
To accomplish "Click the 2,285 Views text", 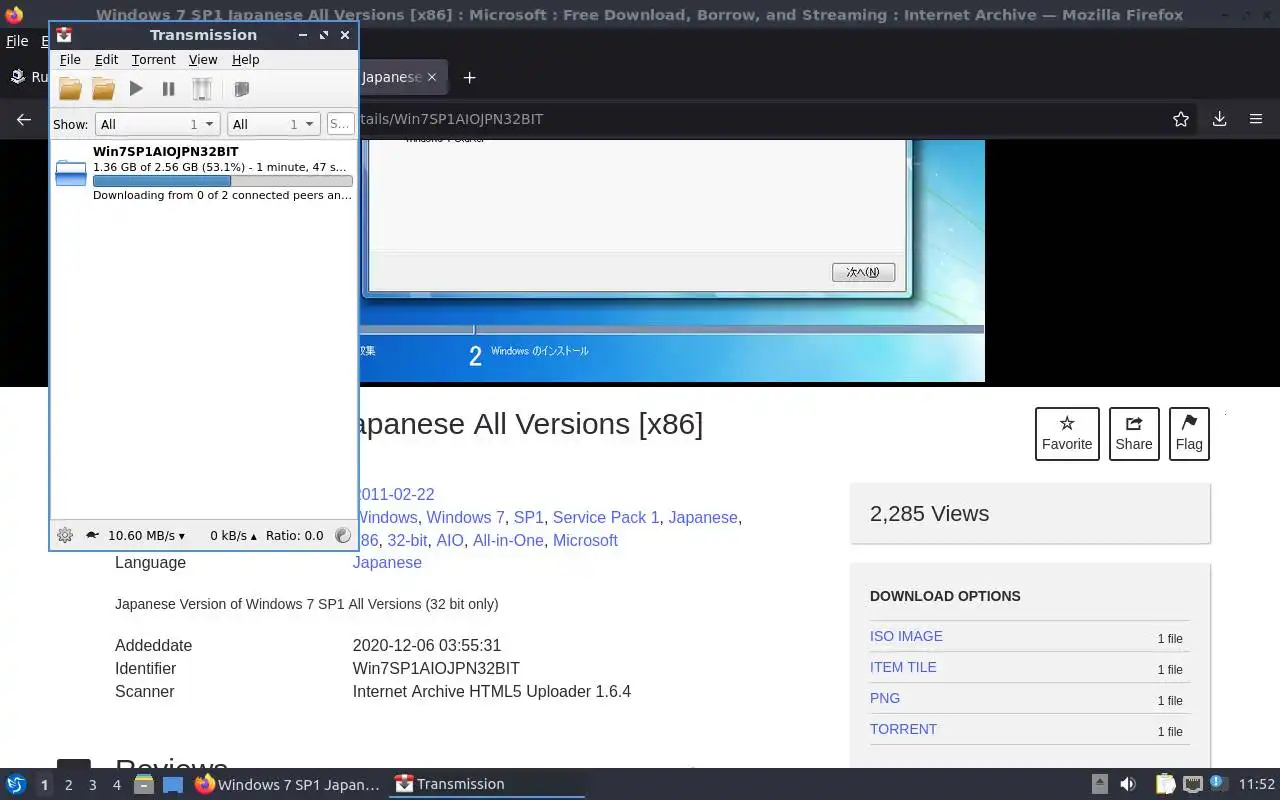I will pyautogui.click(x=929, y=513).
